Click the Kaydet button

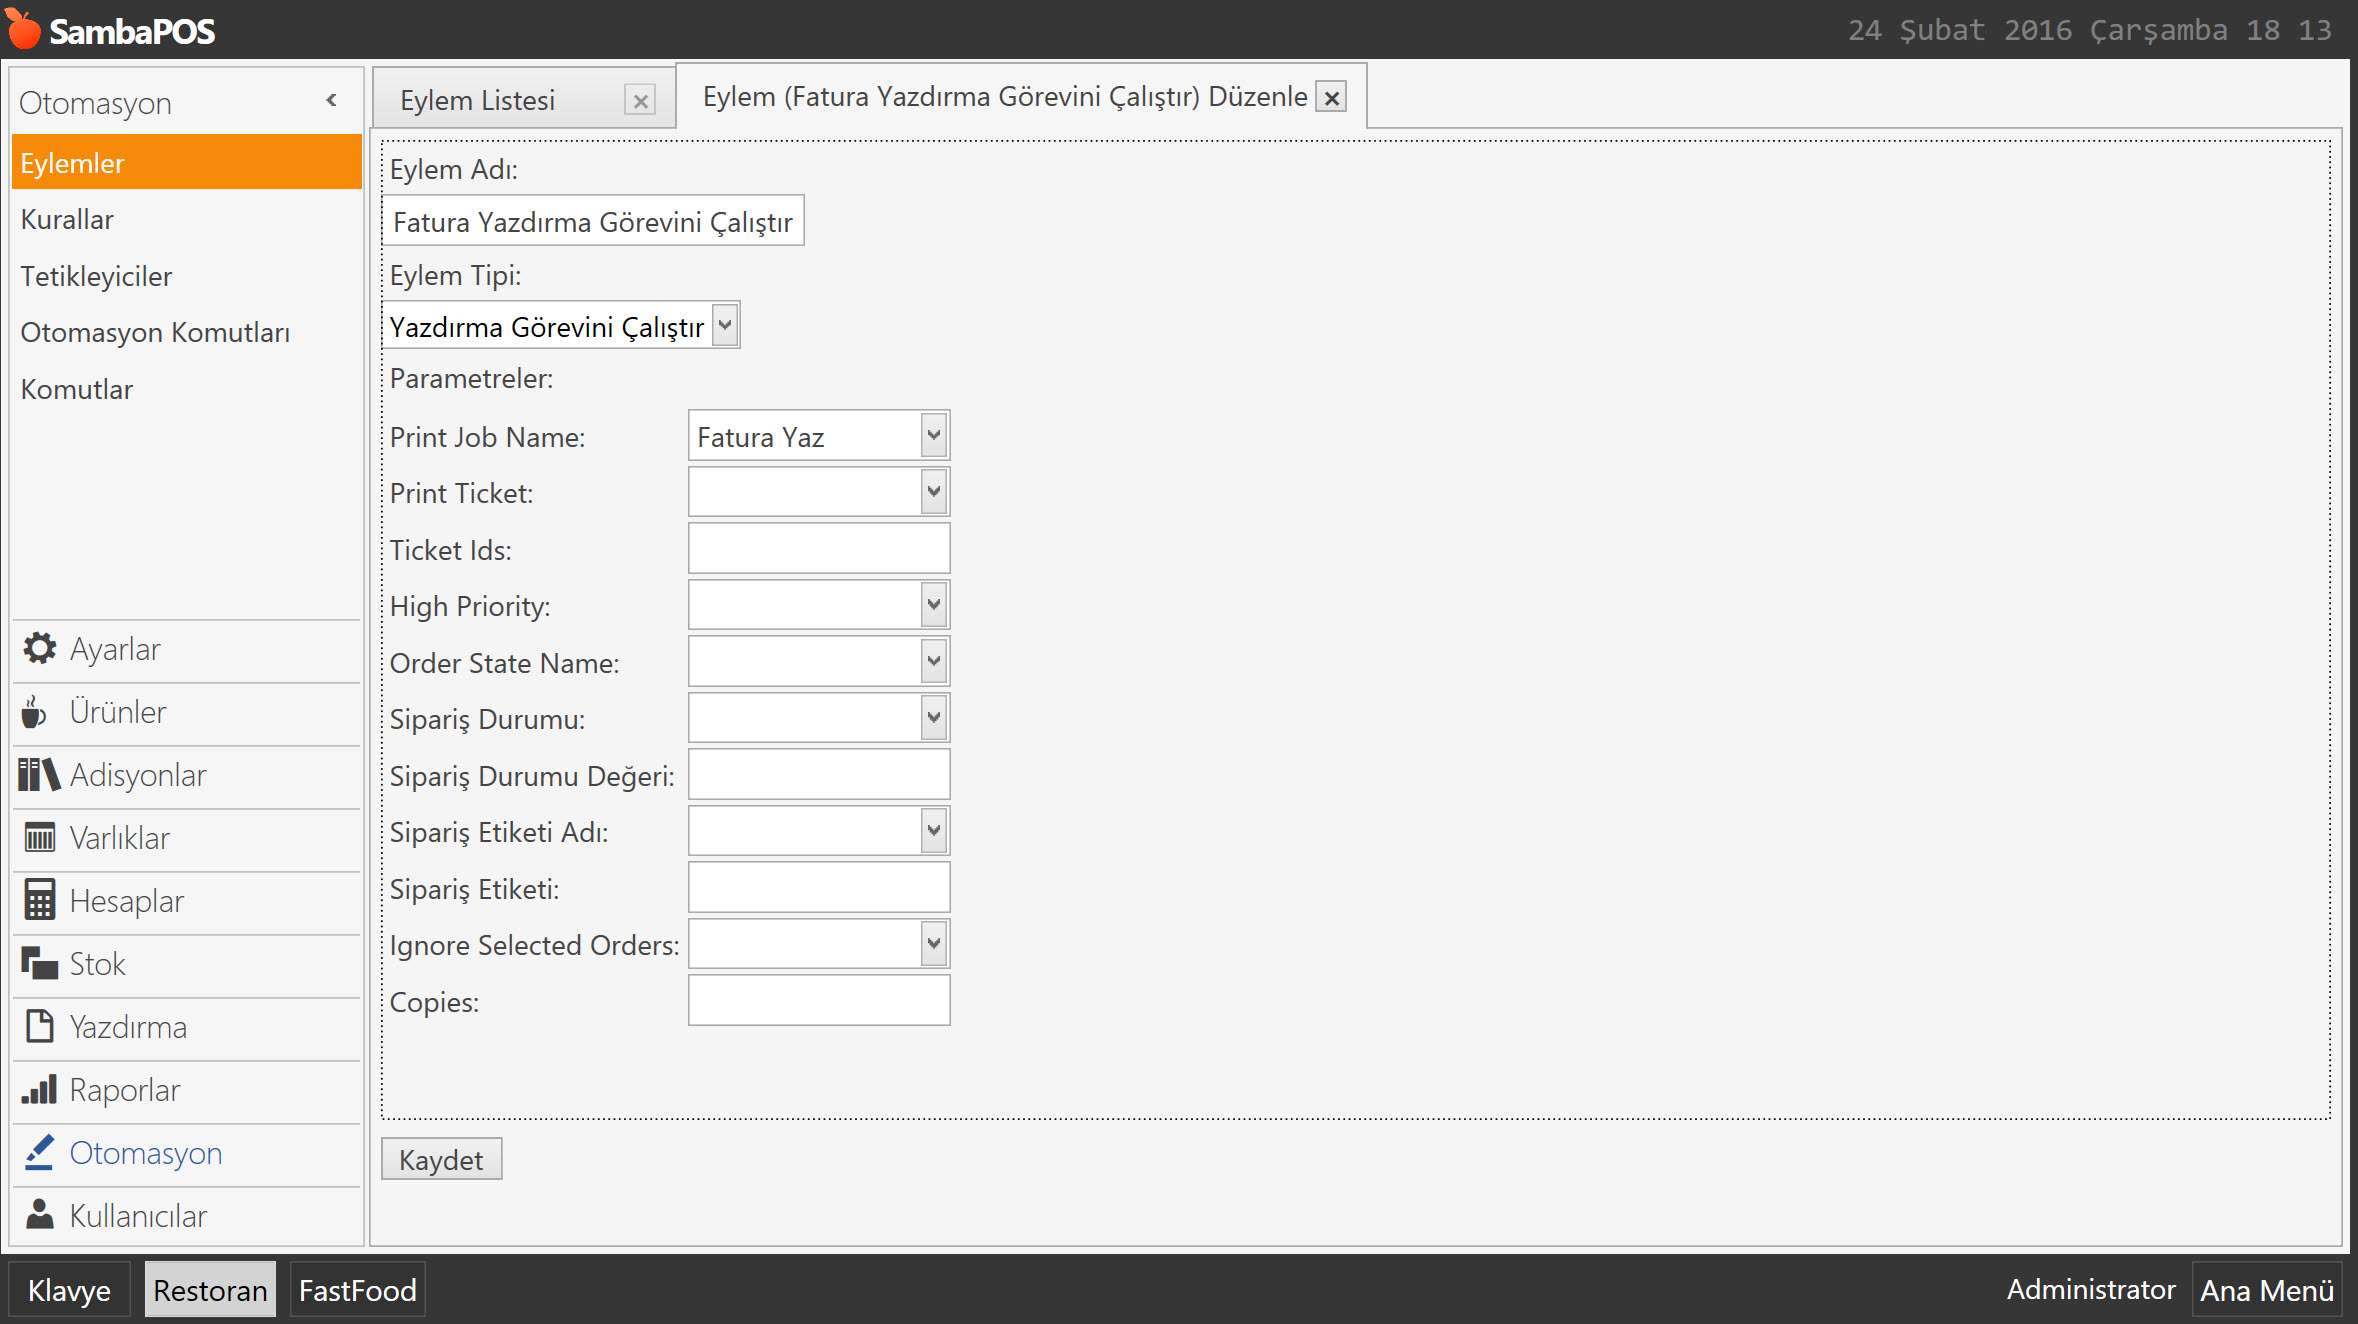441,1159
